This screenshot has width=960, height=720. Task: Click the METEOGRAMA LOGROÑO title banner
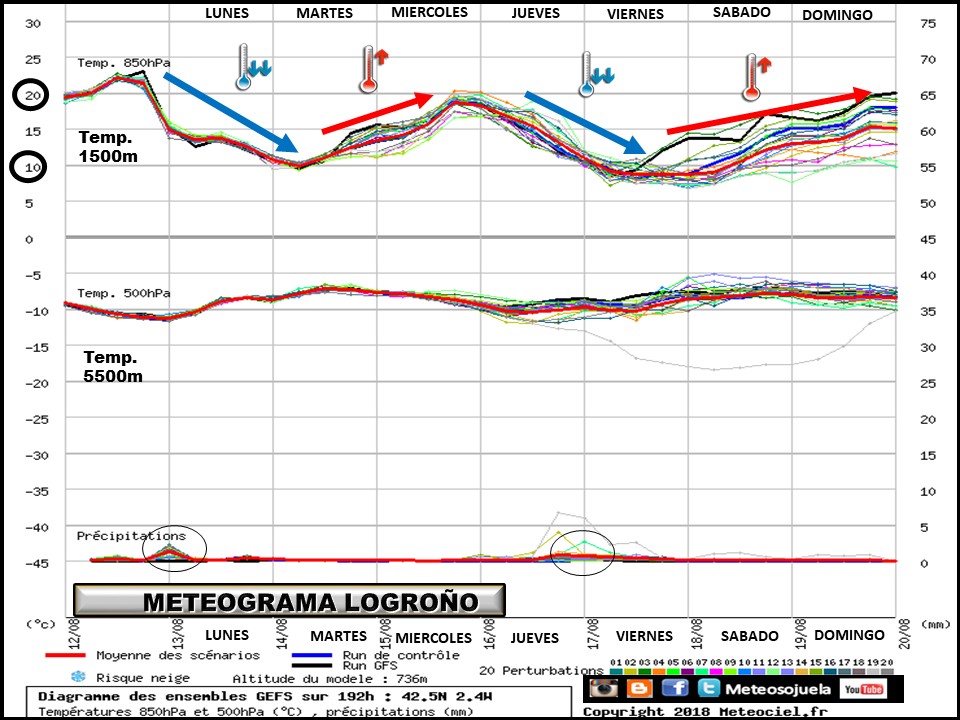pos(289,601)
